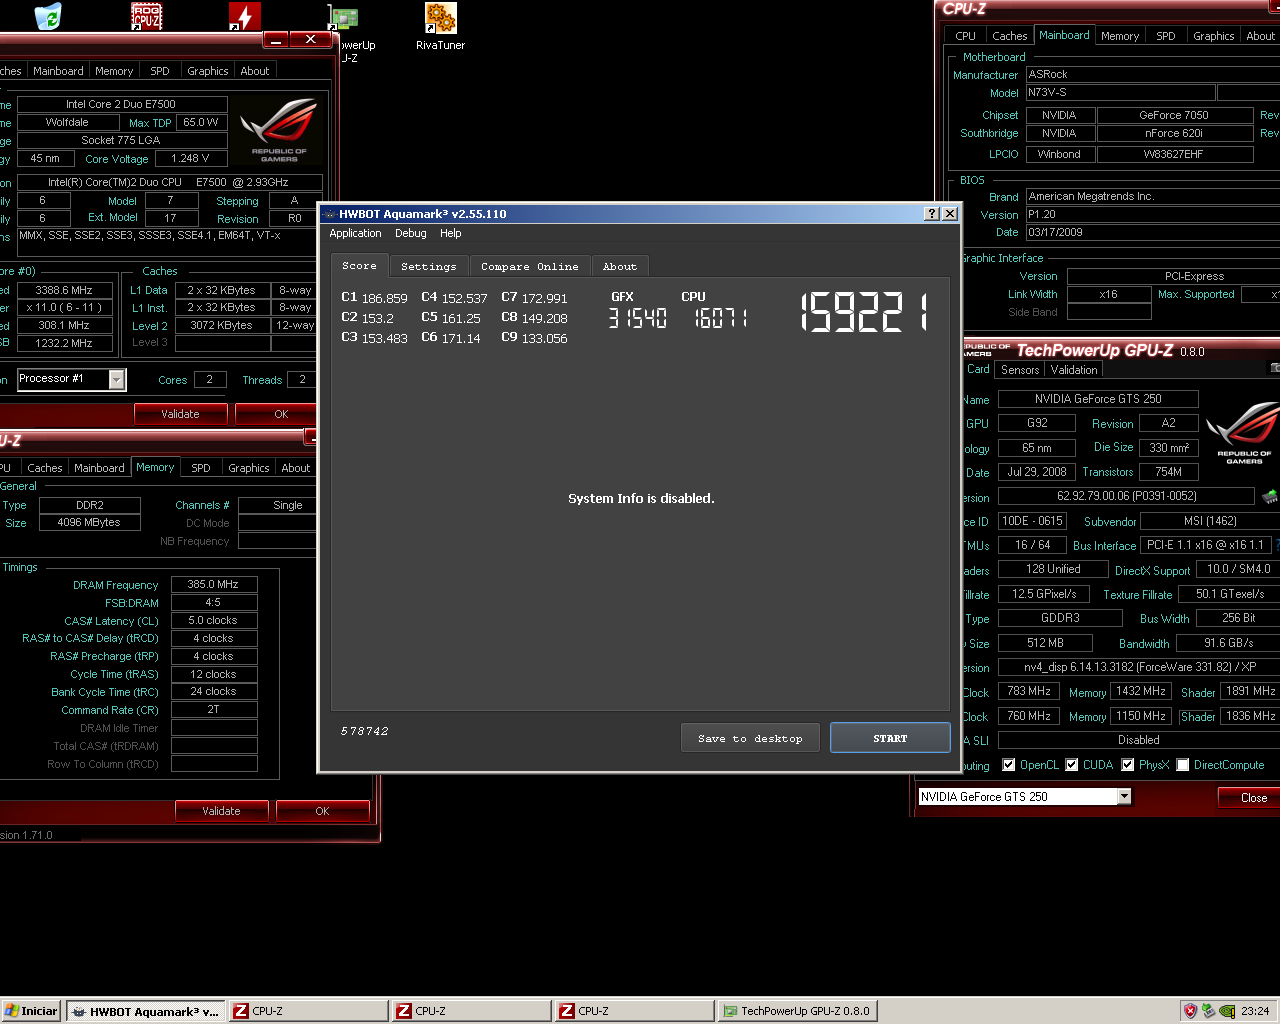Click Validate in lower-left CPU-Z memory window
The height and width of the screenshot is (1024, 1280).
[221, 811]
